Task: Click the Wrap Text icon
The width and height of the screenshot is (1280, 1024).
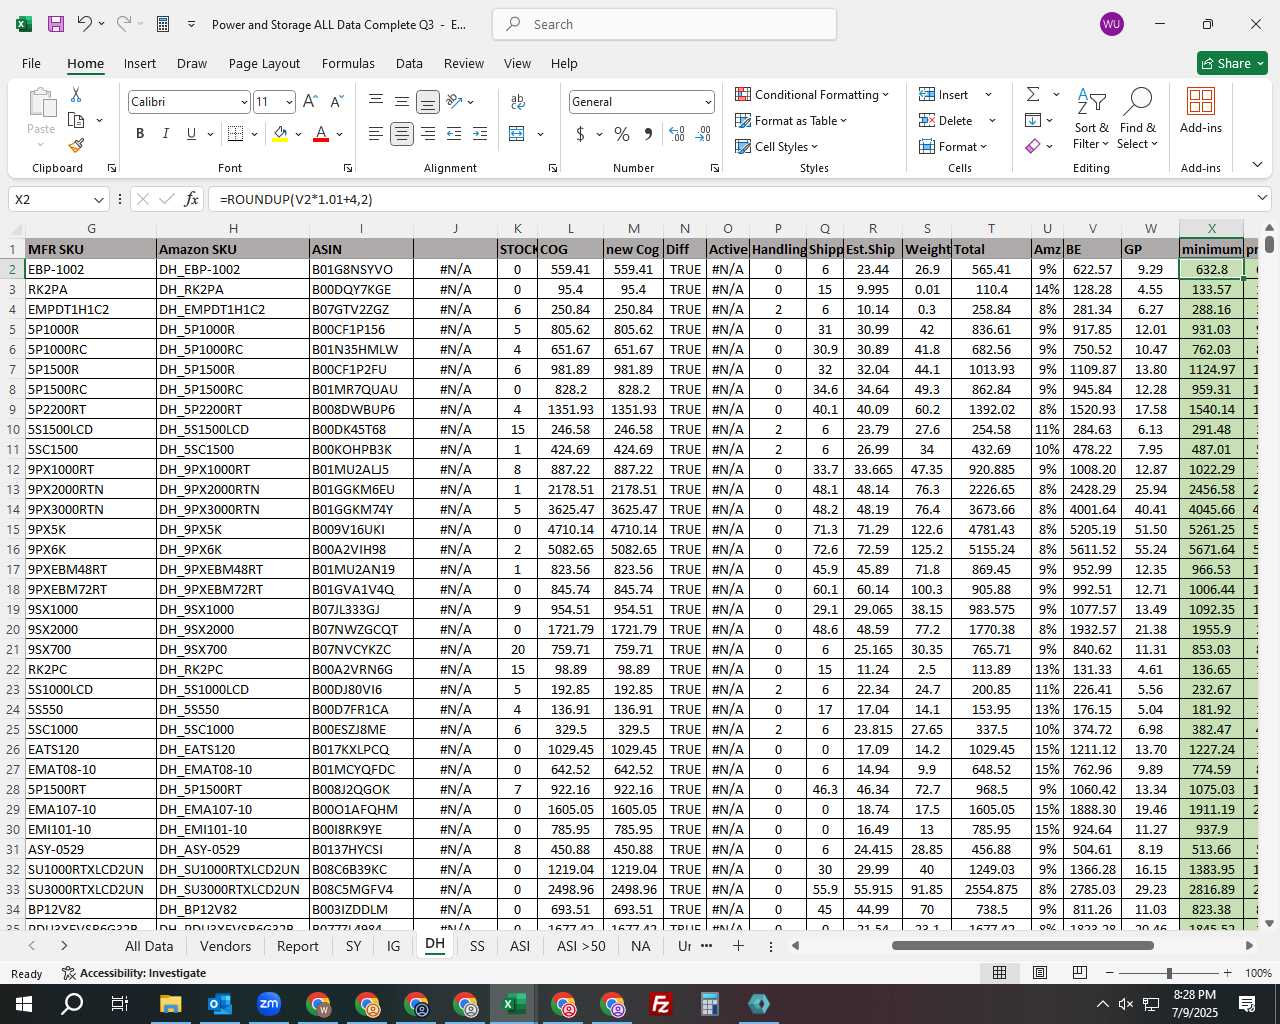Action: coord(518,101)
